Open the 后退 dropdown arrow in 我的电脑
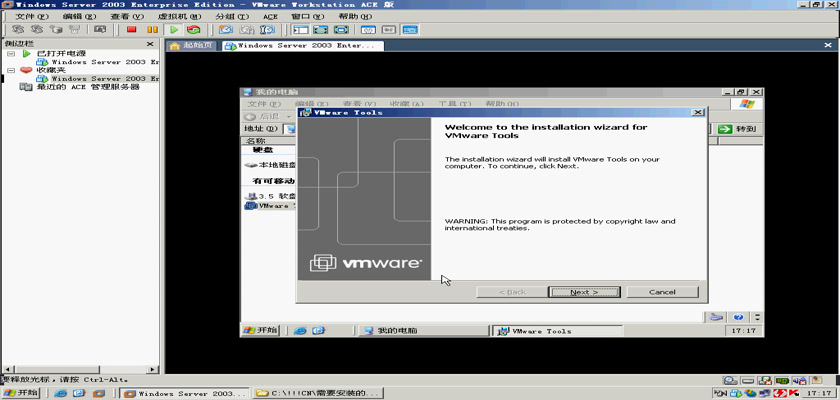840x400 pixels. tap(289, 117)
